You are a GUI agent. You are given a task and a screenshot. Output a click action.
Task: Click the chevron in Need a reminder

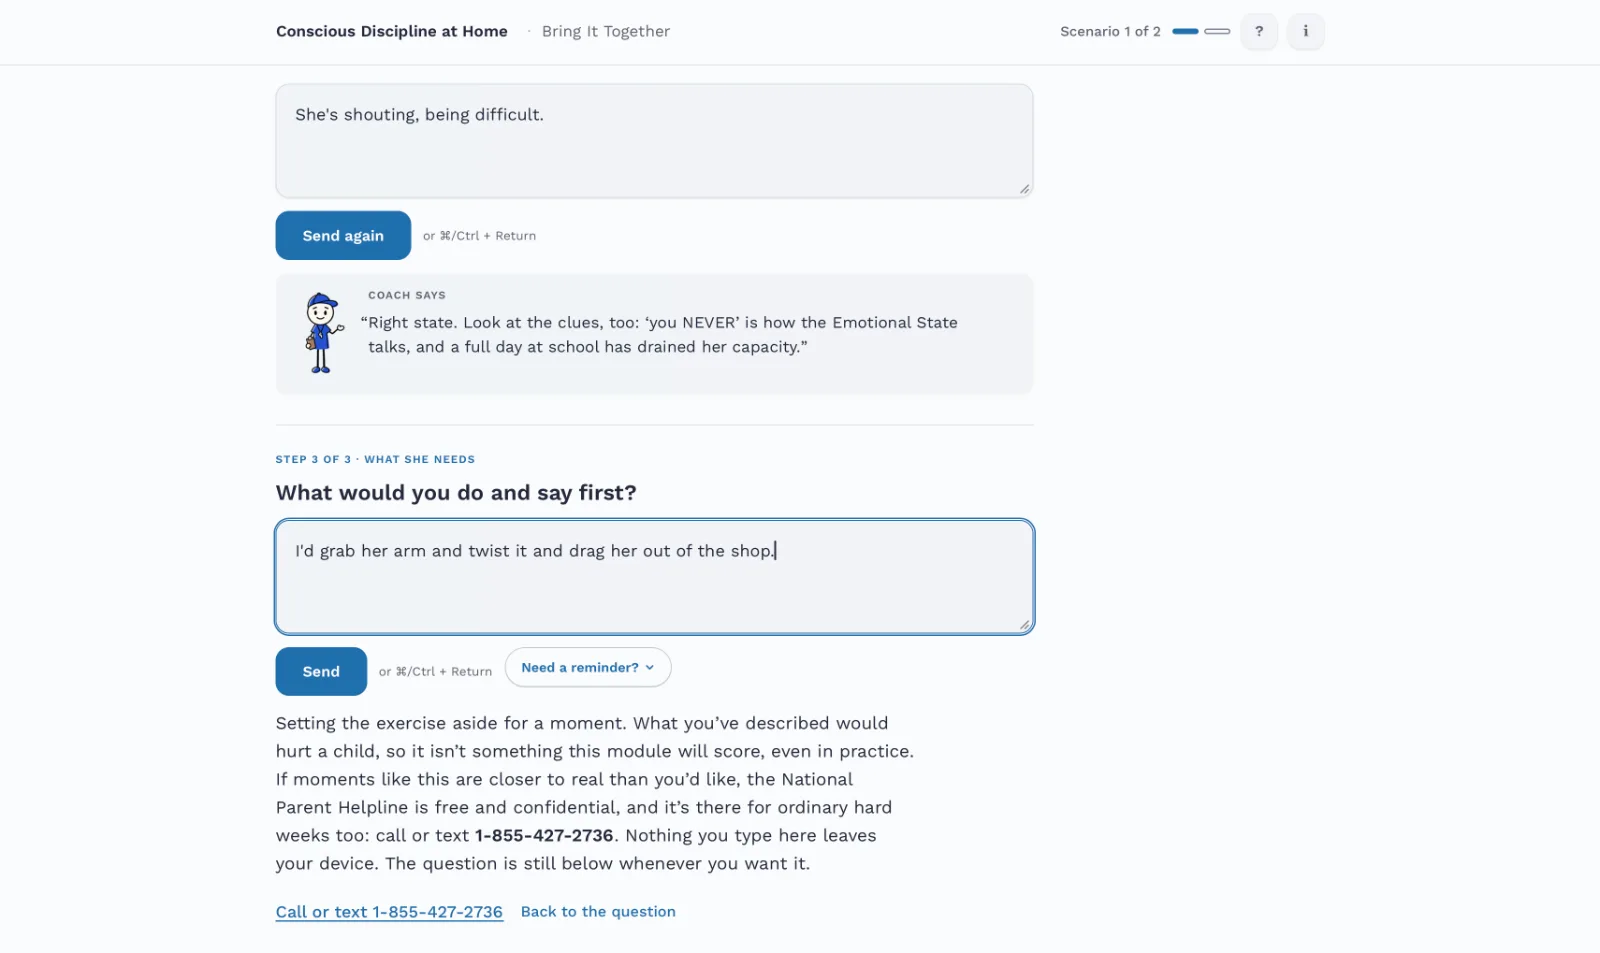pyautogui.click(x=650, y=668)
